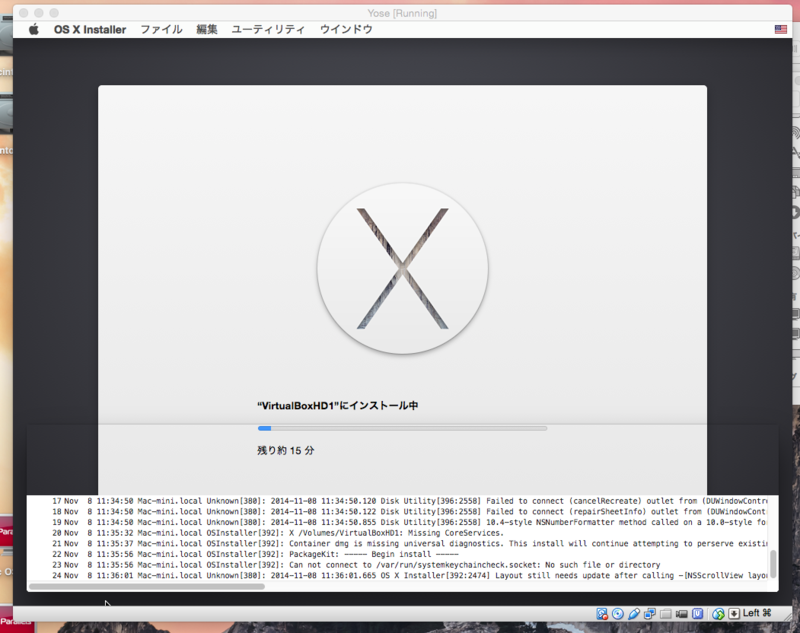
Task: Click the log's horizontal scrollbar thumb
Action: tap(147, 587)
